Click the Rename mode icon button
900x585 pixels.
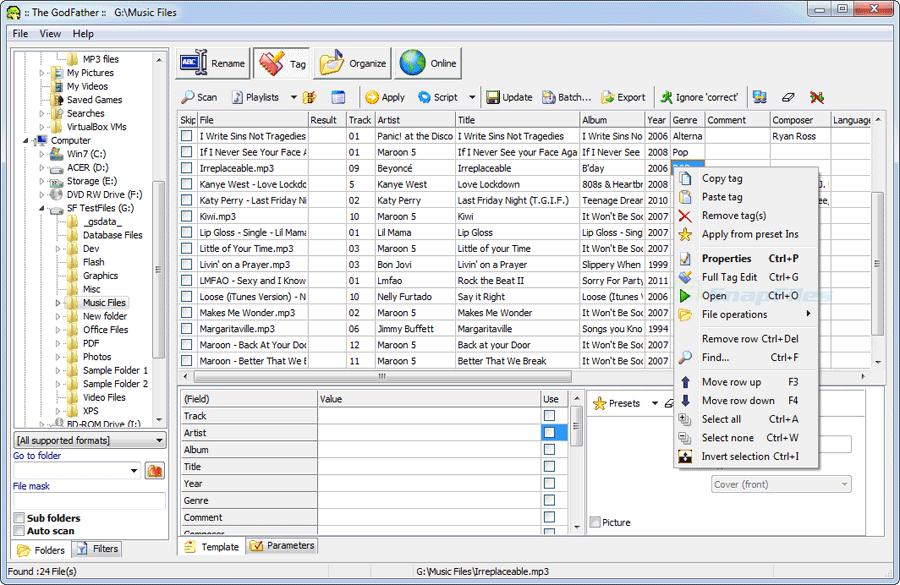[212, 64]
